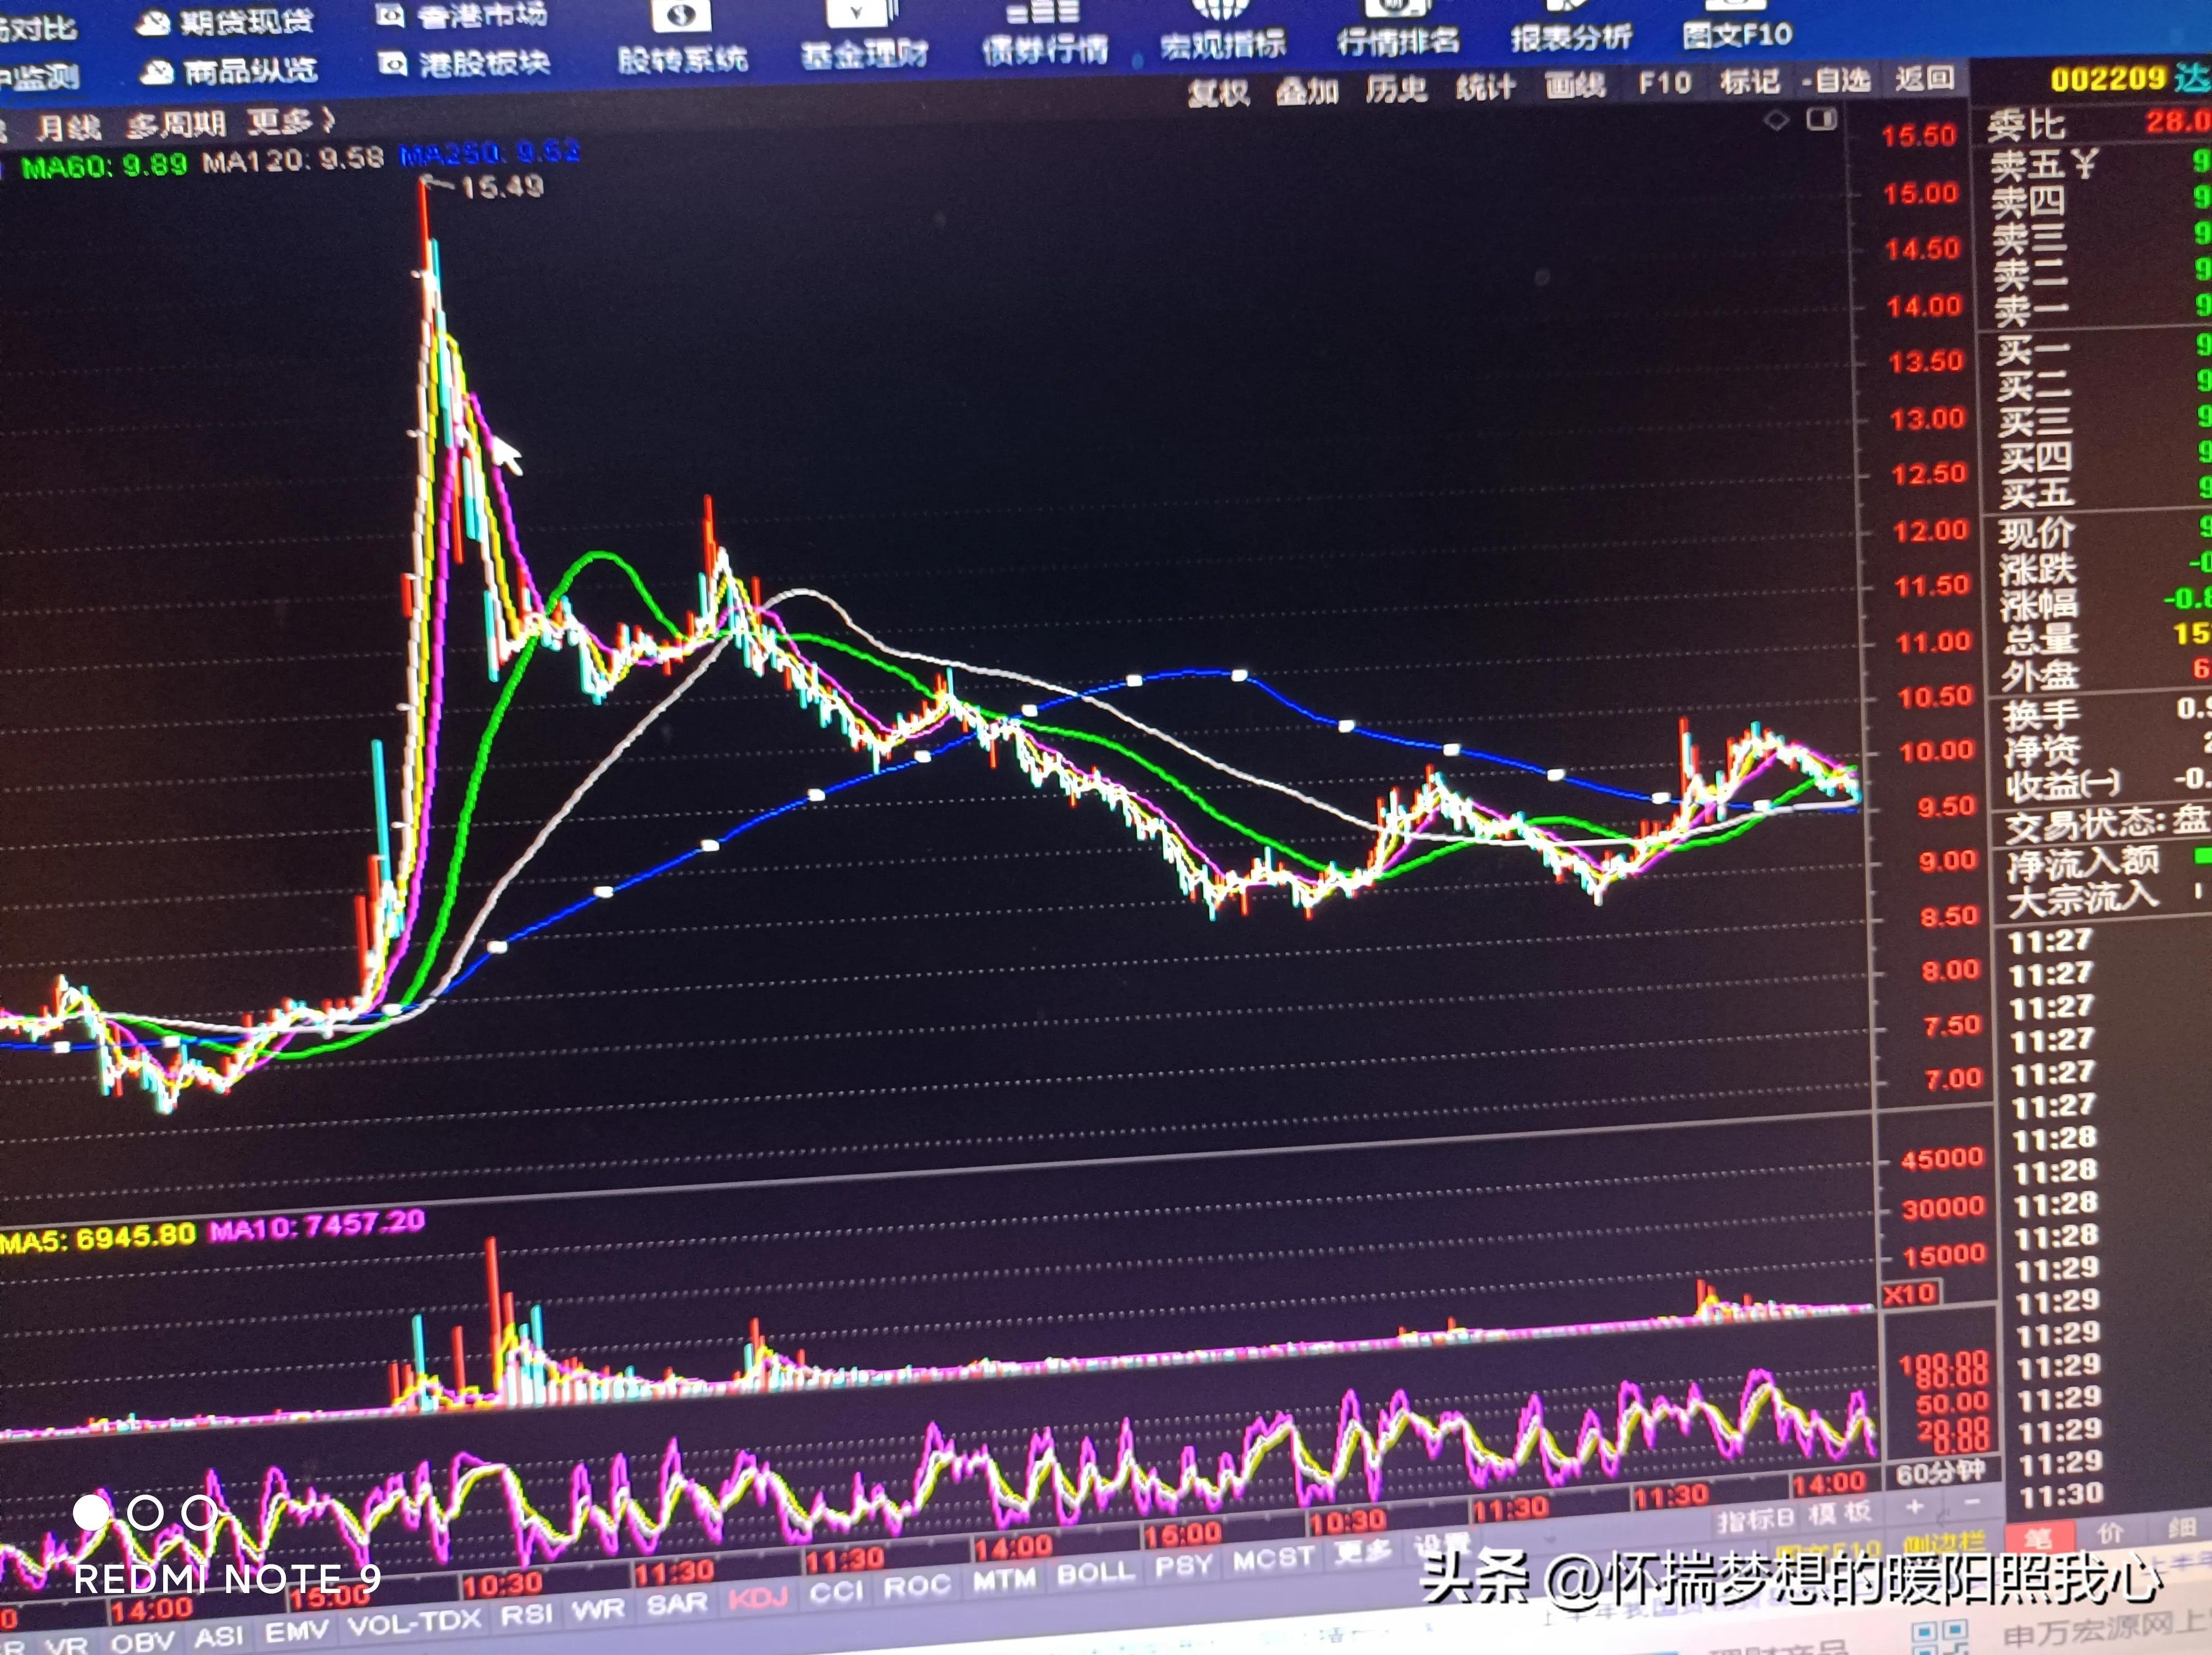Click 复权 in chart toolbar

(x=1218, y=93)
